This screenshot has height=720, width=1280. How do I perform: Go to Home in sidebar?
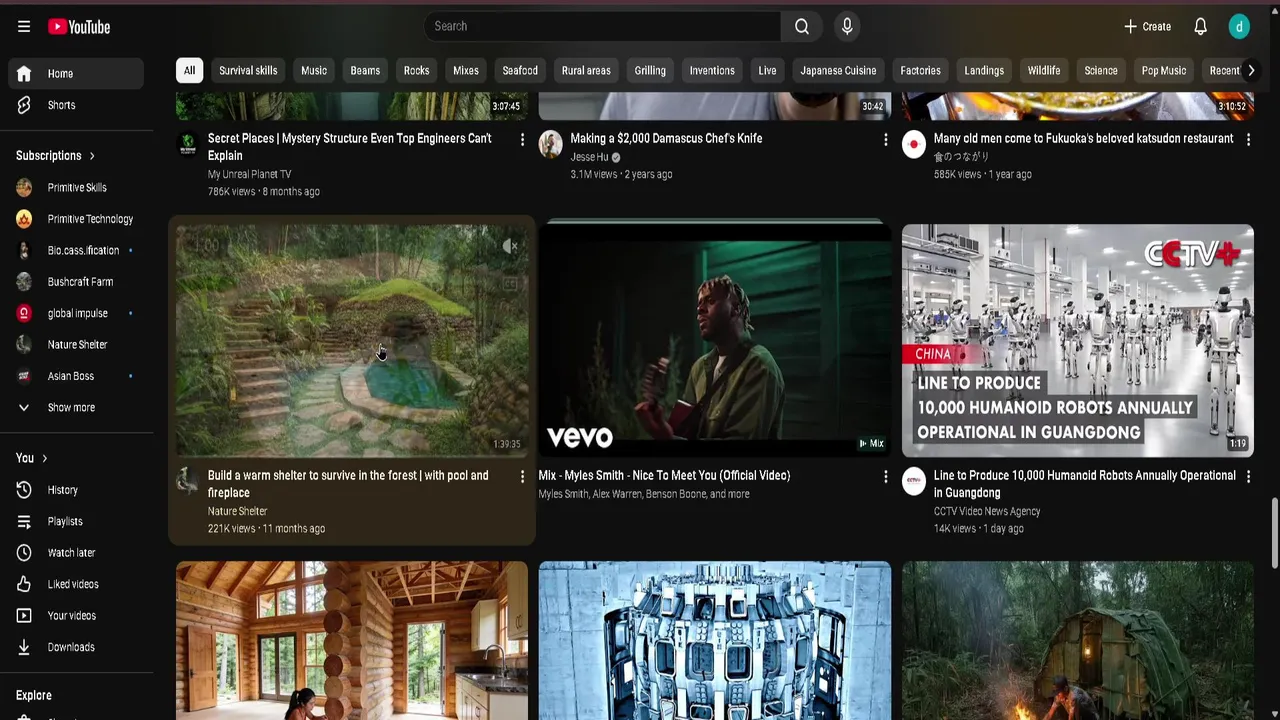[77, 74]
